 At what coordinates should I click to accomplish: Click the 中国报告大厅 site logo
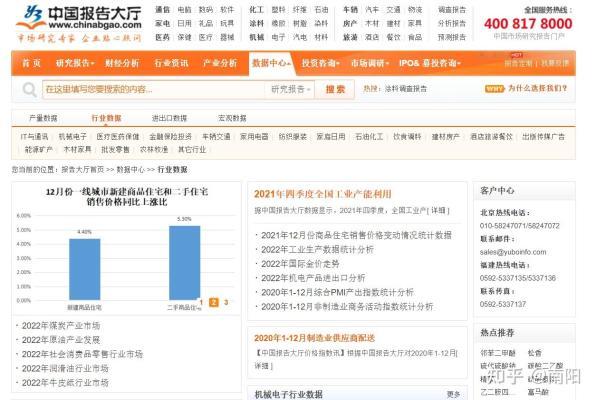tap(79, 23)
